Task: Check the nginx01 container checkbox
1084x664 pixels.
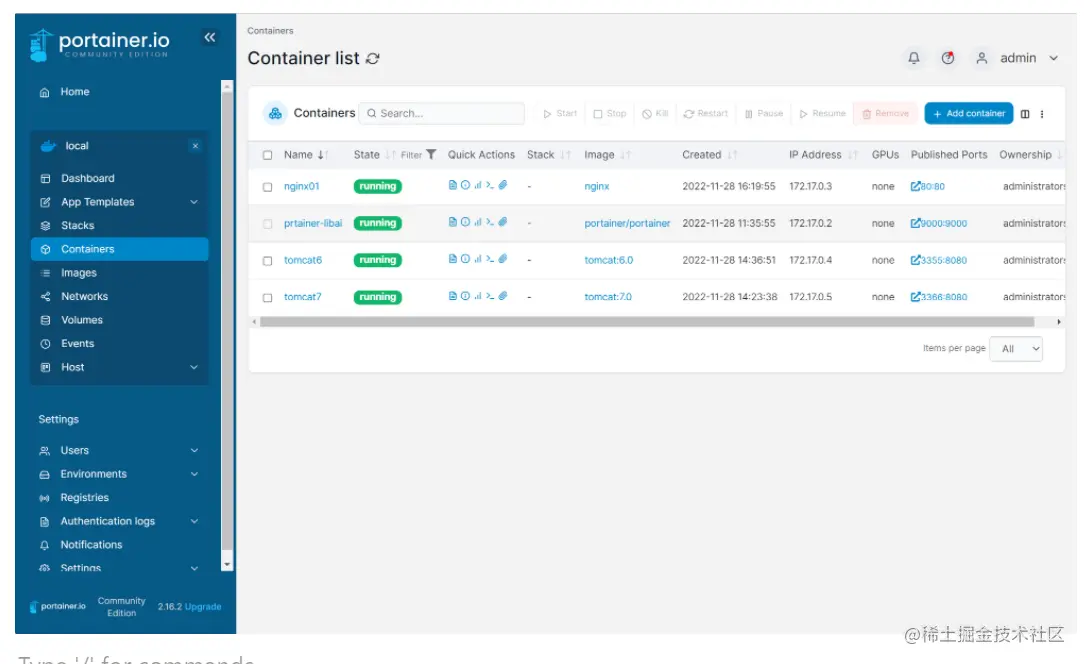Action: 268,187
